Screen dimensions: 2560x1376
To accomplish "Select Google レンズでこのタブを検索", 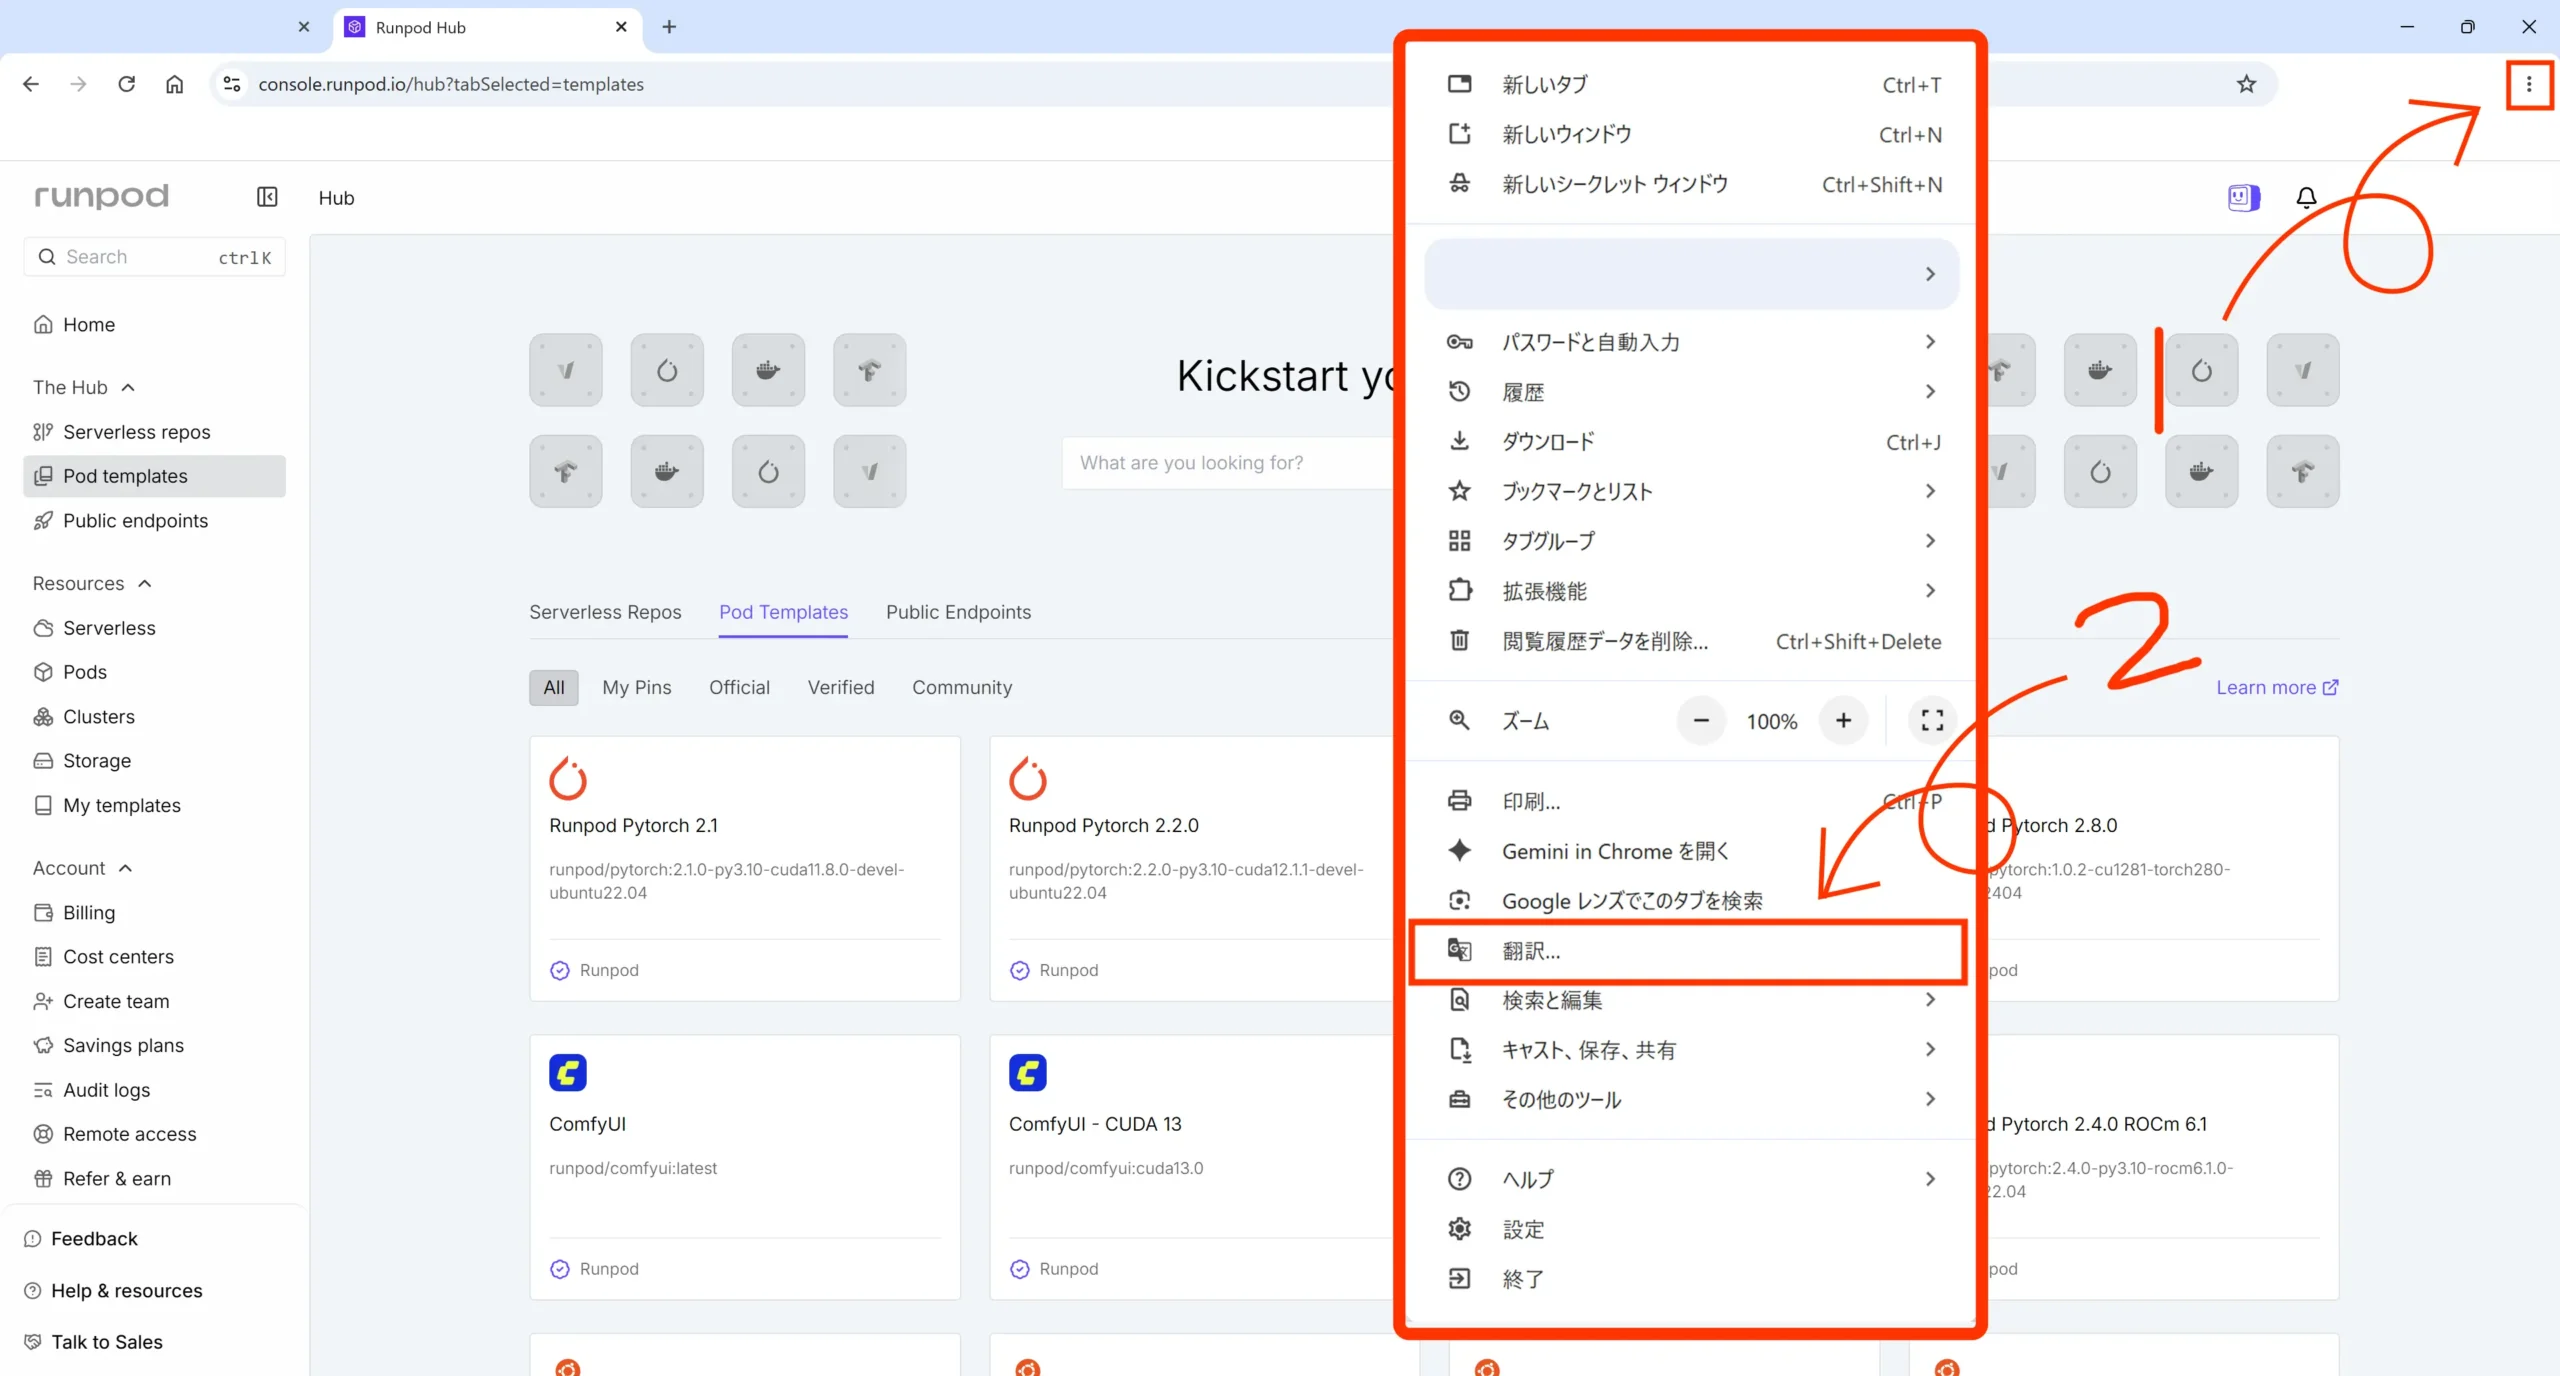I will pos(1692,901).
